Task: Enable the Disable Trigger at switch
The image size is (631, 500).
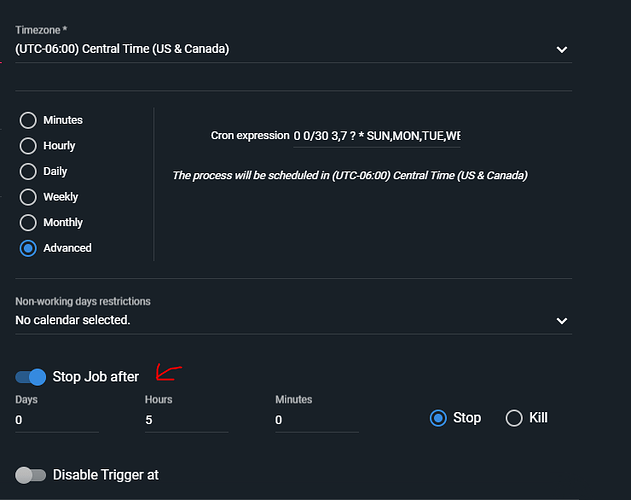Action: coord(31,475)
